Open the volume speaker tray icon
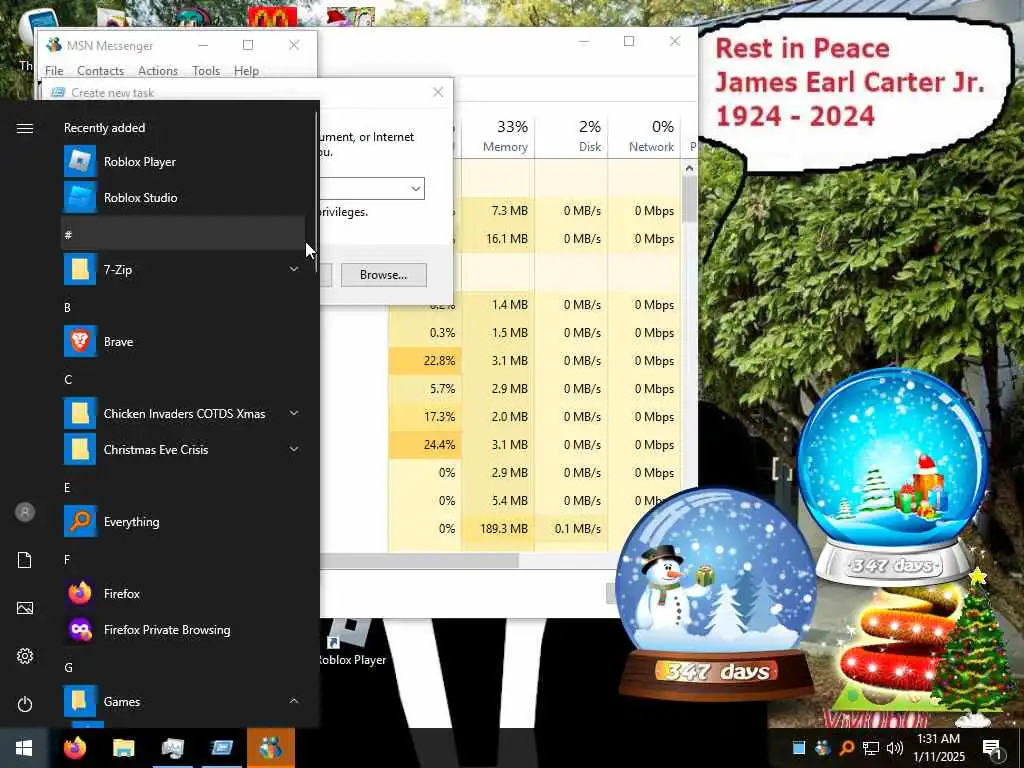Screen dimensions: 1024x768 895,748
